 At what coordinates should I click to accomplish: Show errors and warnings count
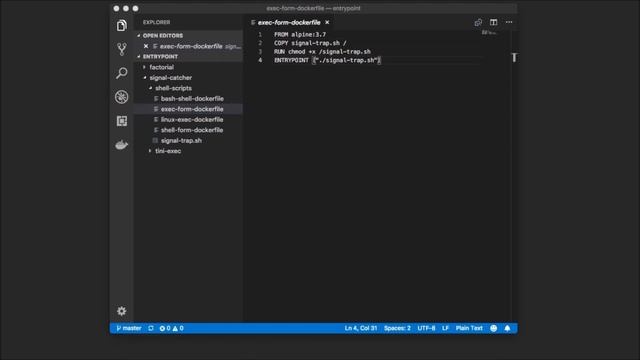[171, 328]
